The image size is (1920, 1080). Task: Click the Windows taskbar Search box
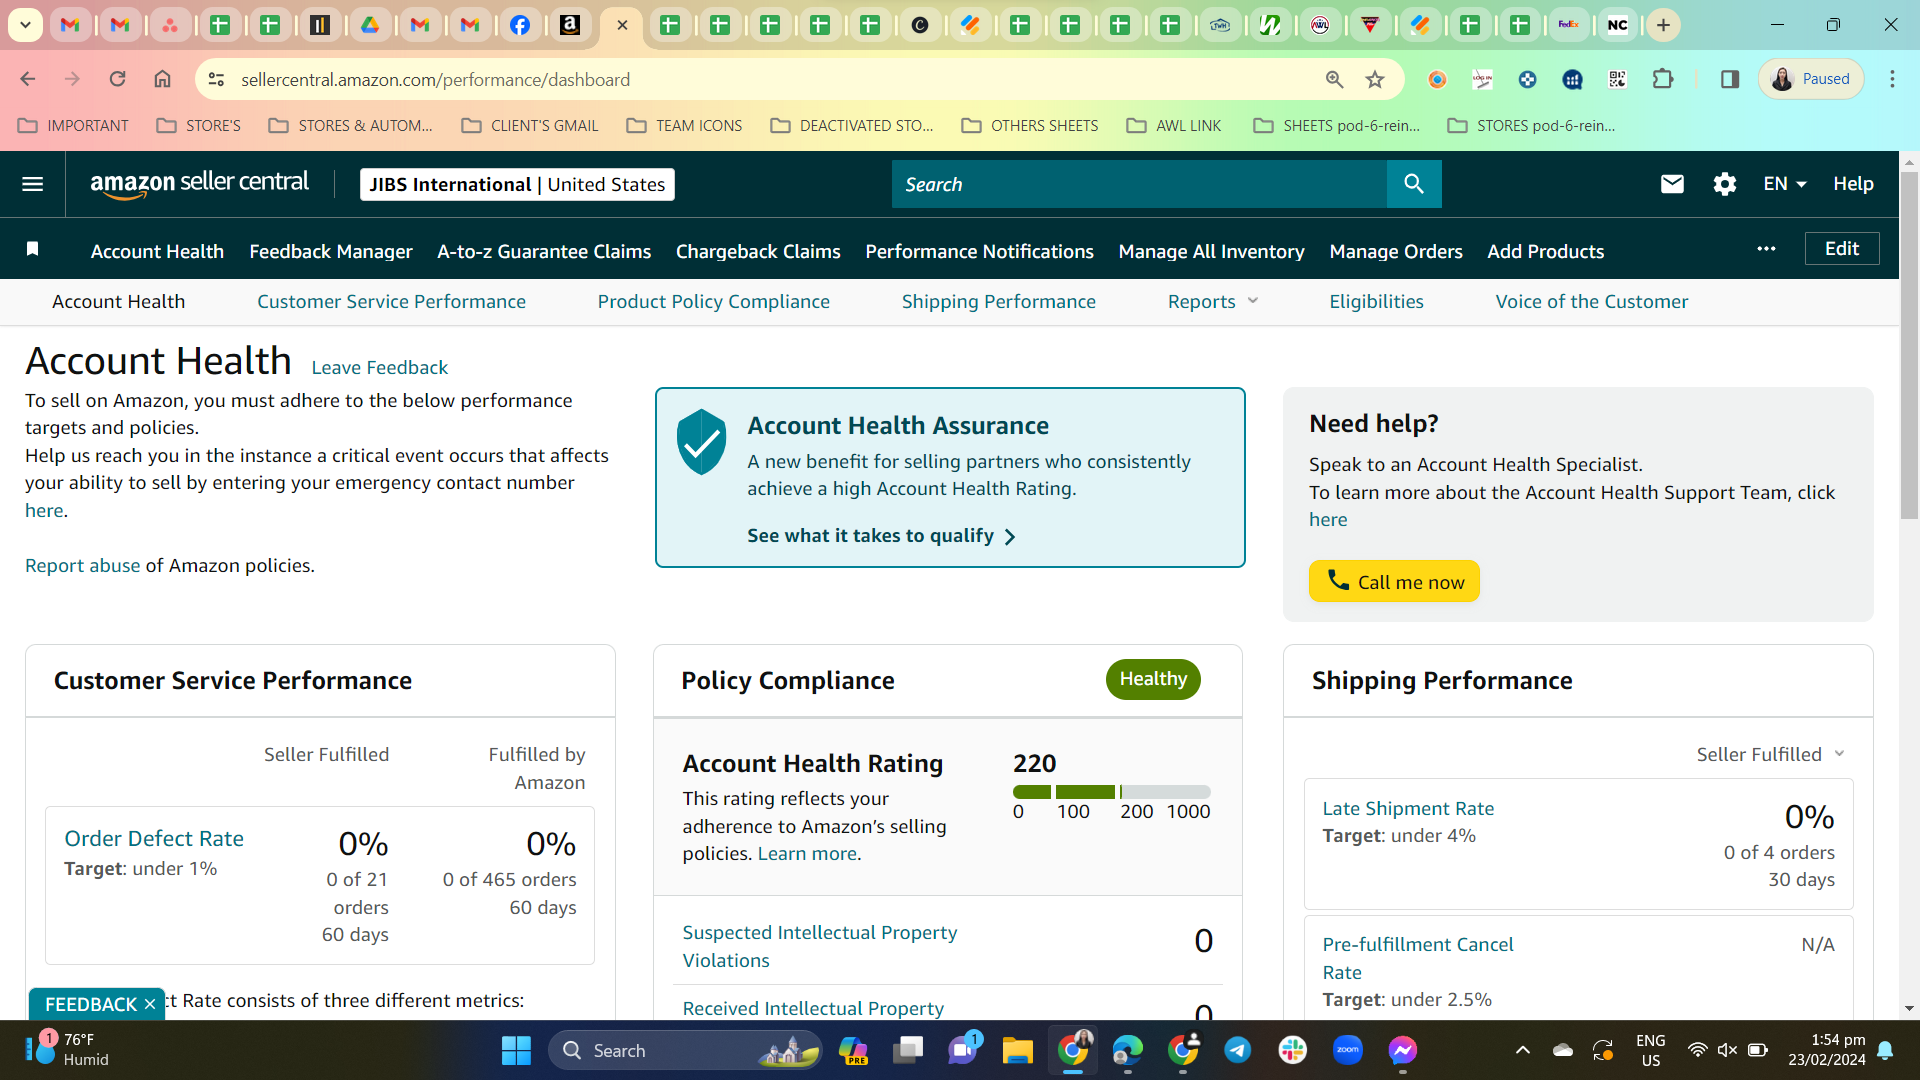(x=685, y=1050)
